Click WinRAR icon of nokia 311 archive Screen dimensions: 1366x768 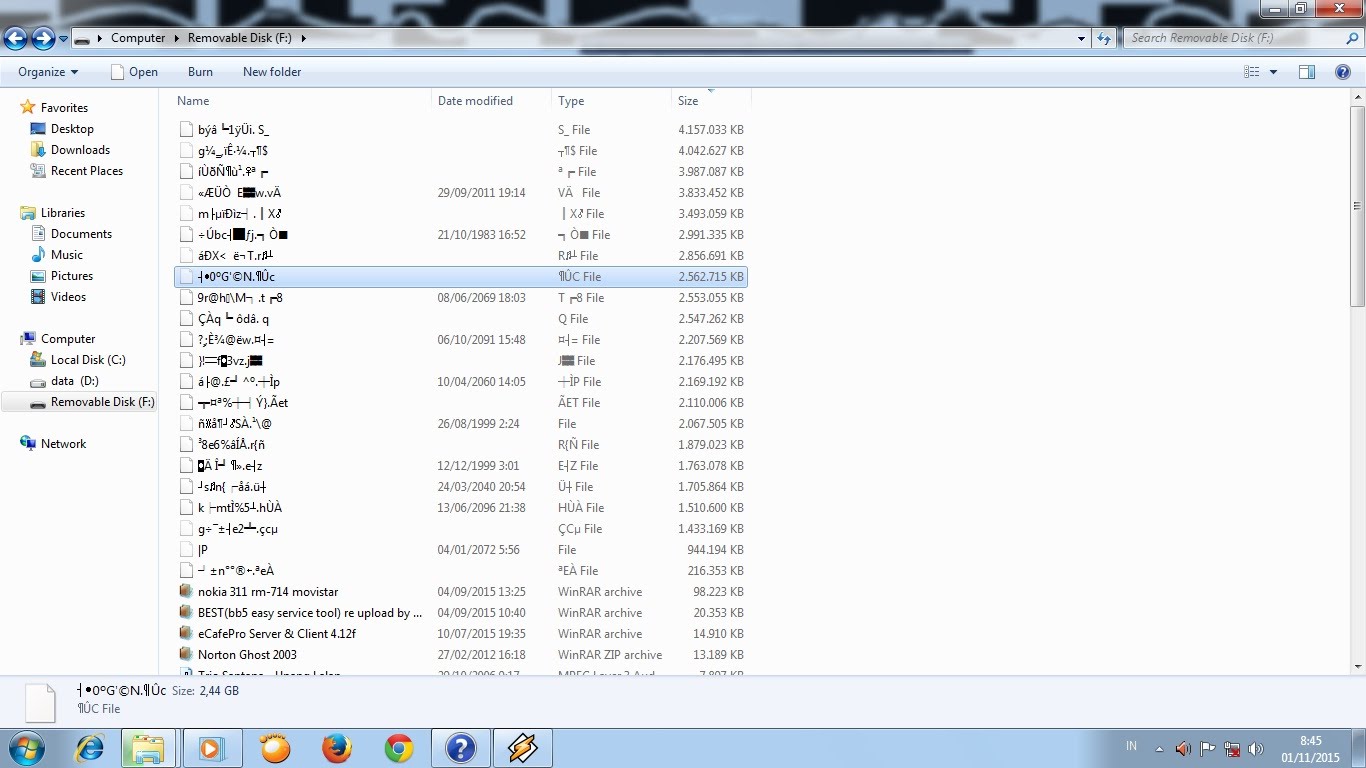pos(186,592)
